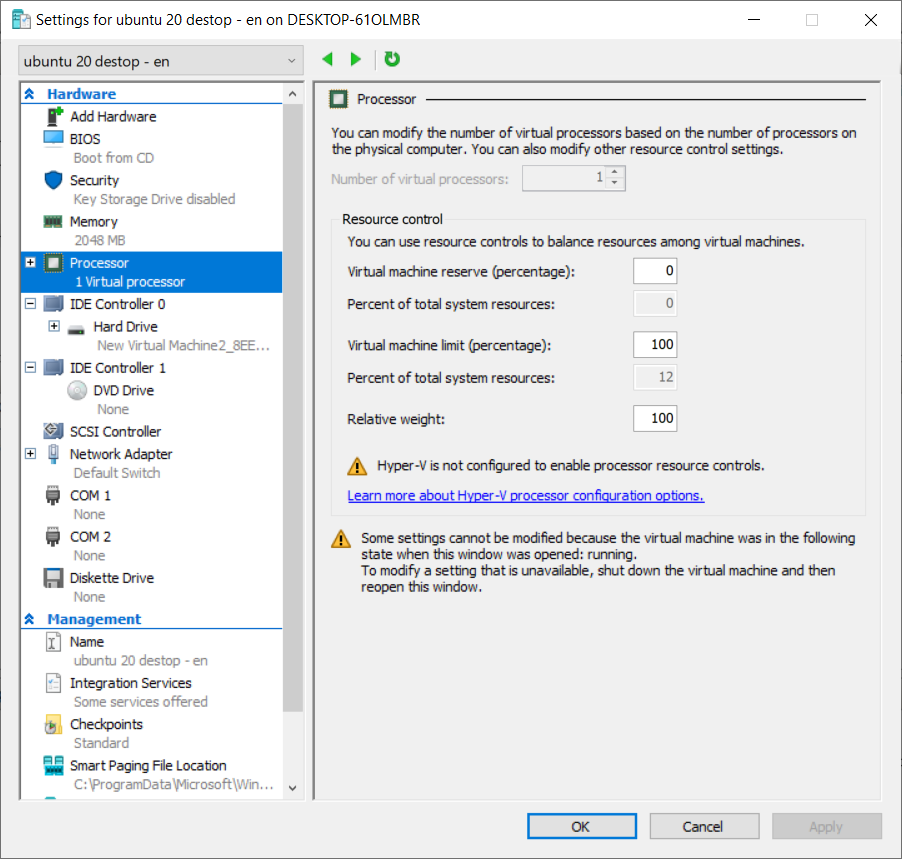Refresh settings with the green refresh icon
902x859 pixels.
click(x=392, y=59)
